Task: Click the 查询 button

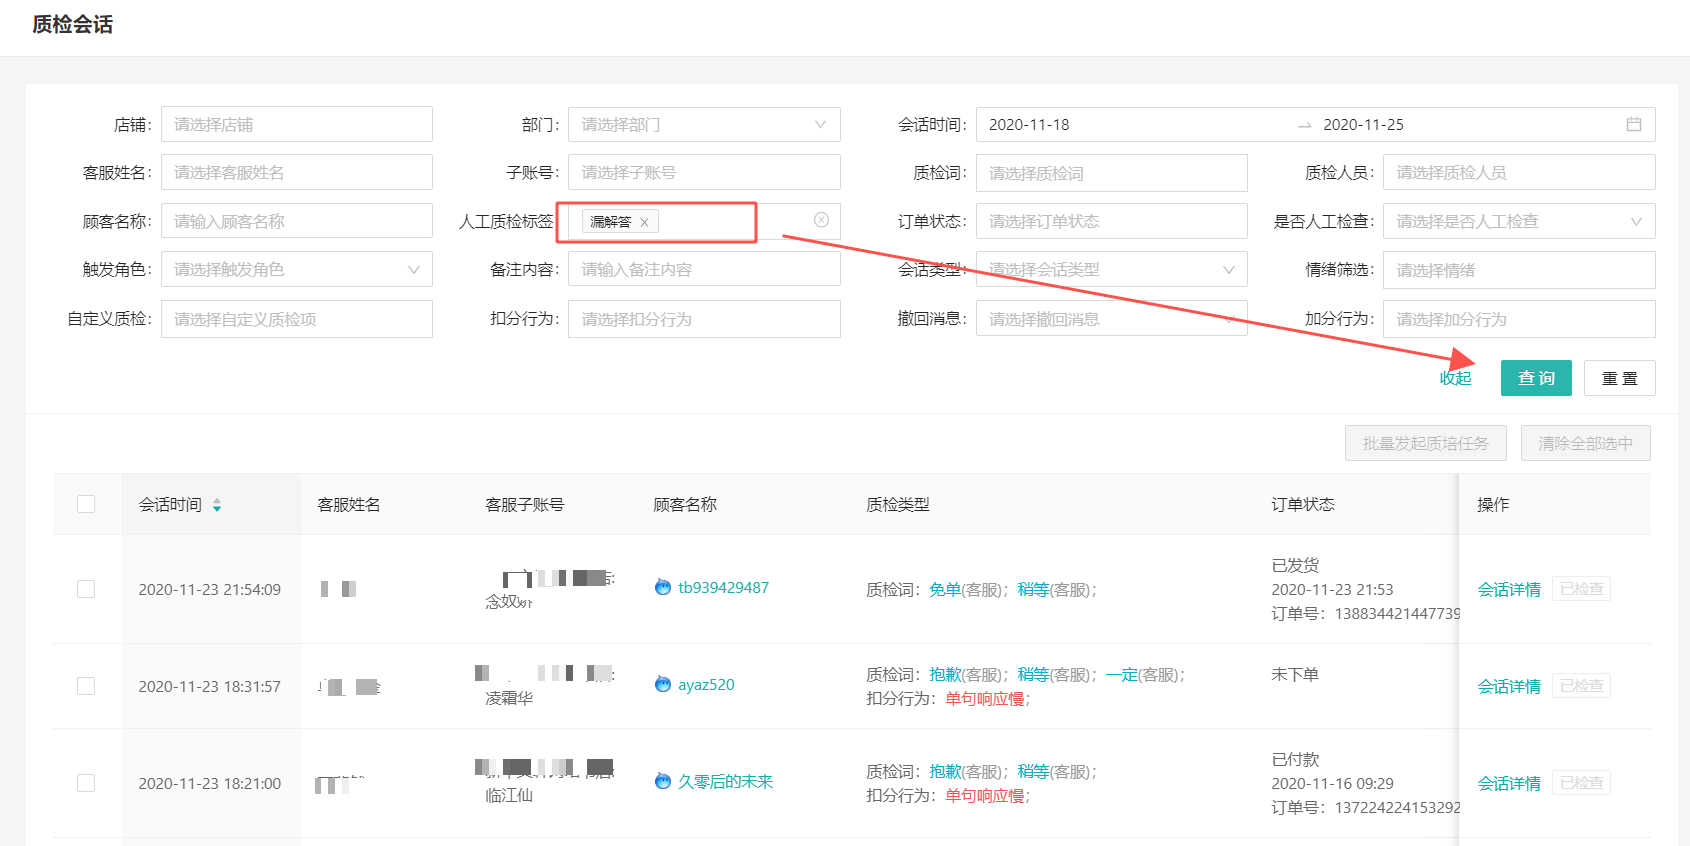Action: point(1536,378)
